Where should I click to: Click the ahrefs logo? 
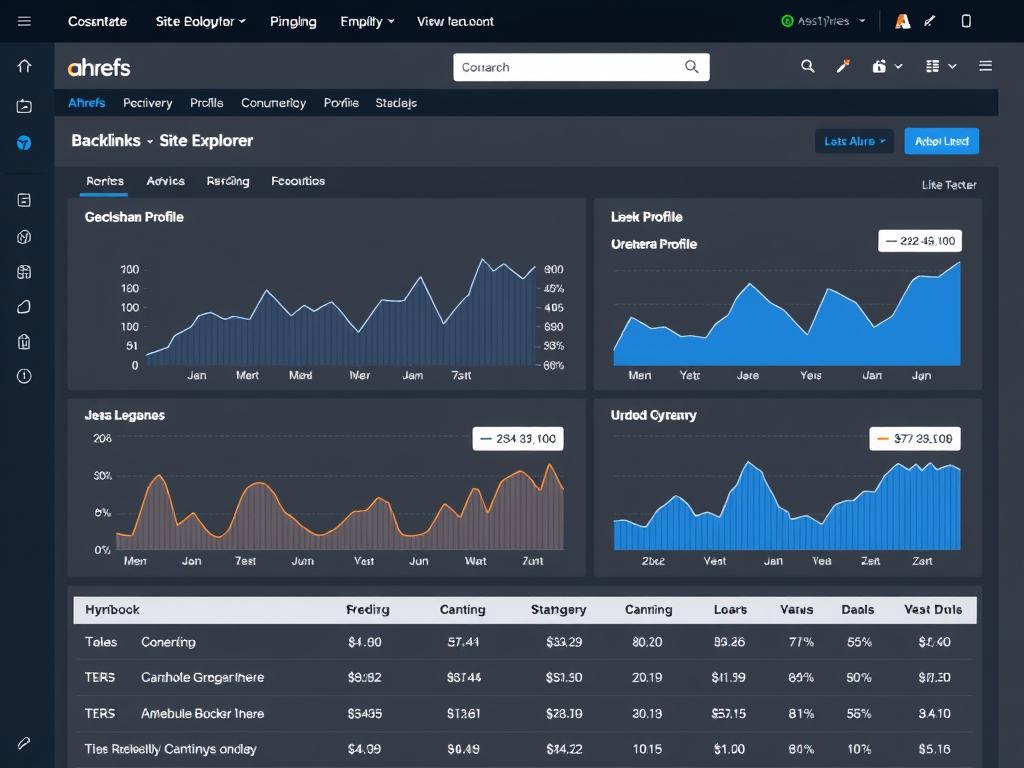(x=99, y=67)
